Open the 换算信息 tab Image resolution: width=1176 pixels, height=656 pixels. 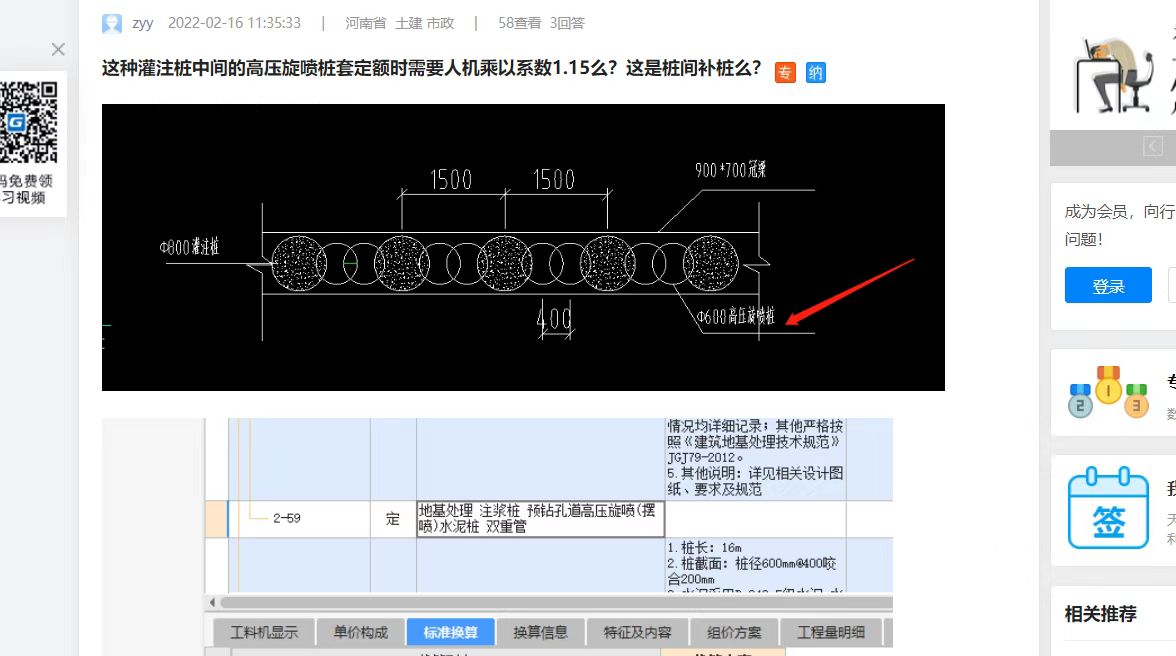(540, 632)
